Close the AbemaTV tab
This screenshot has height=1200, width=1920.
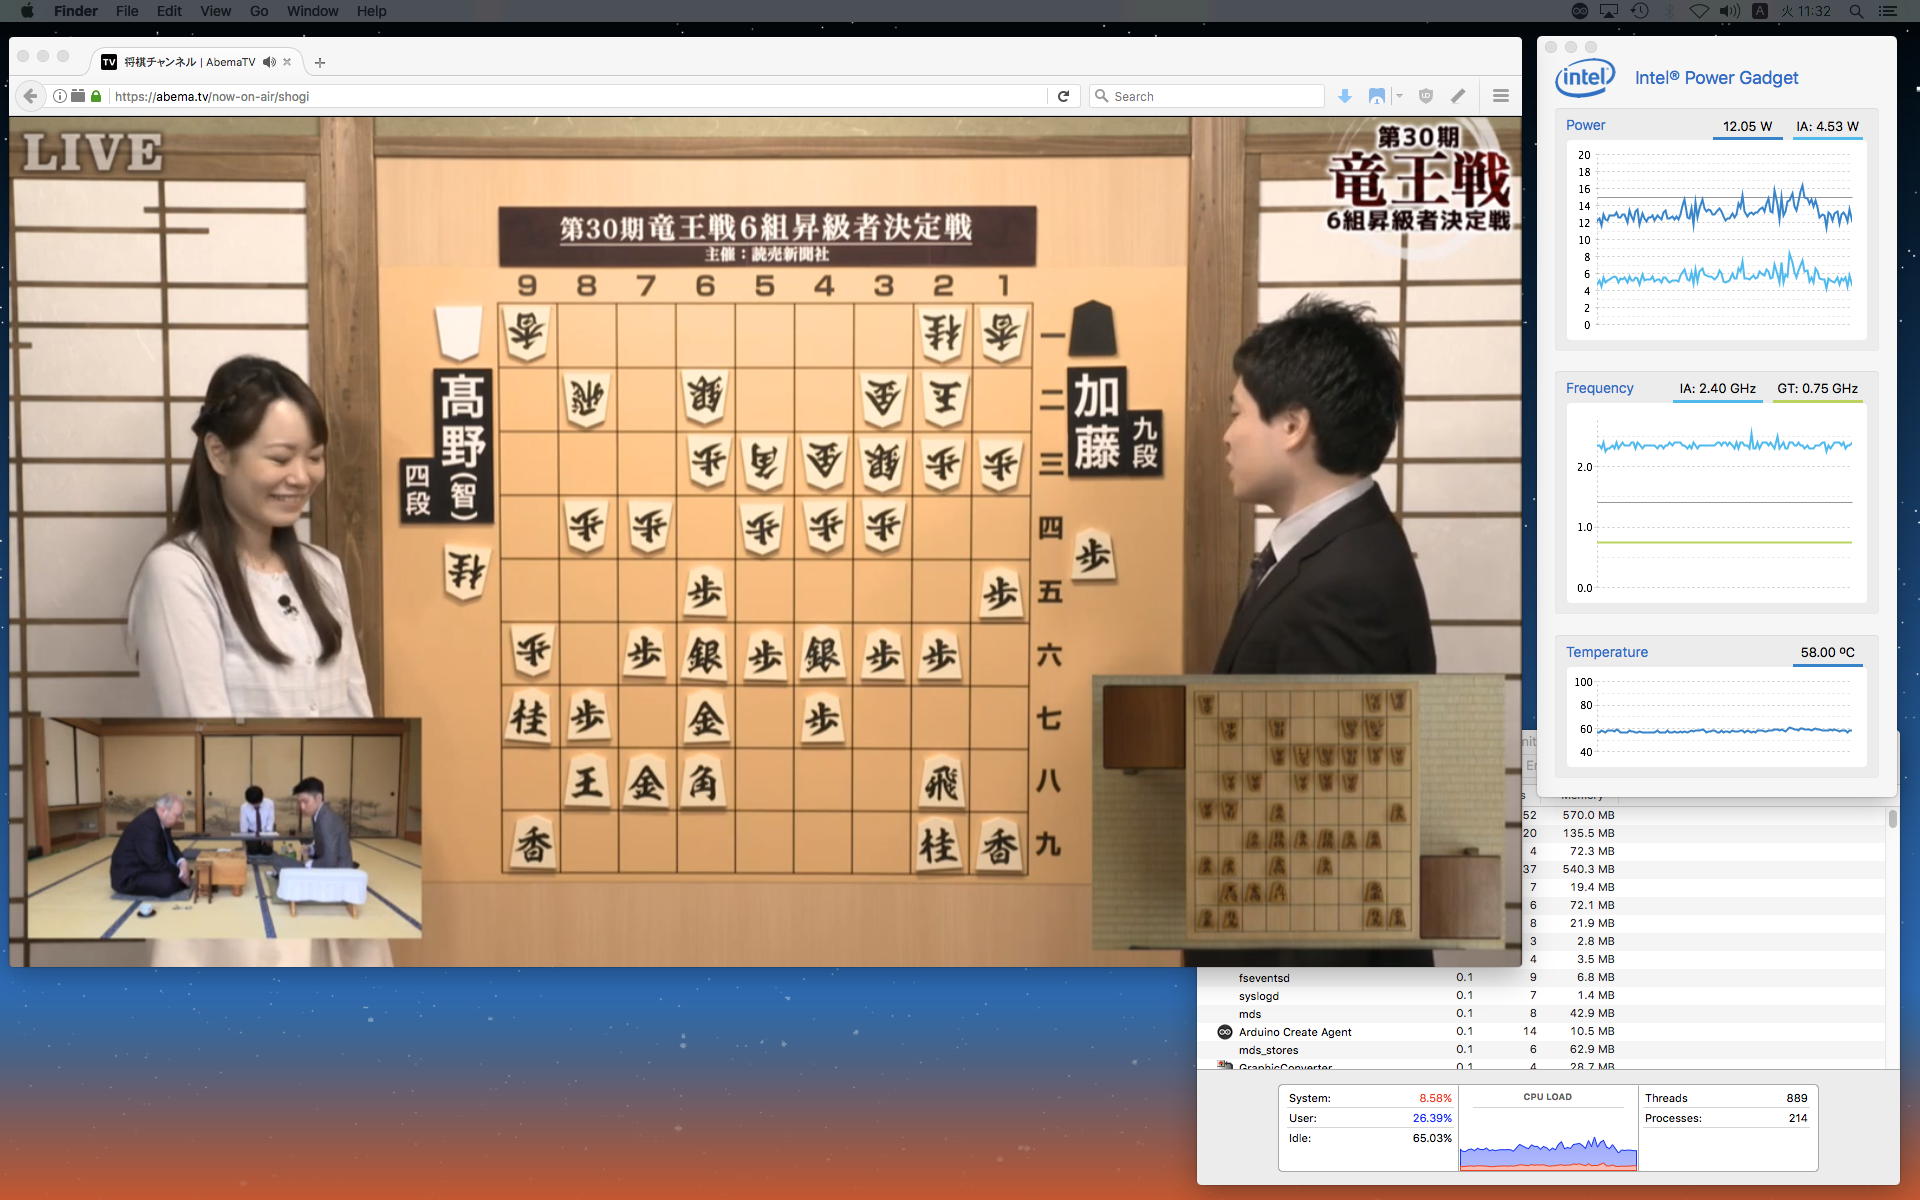(287, 62)
